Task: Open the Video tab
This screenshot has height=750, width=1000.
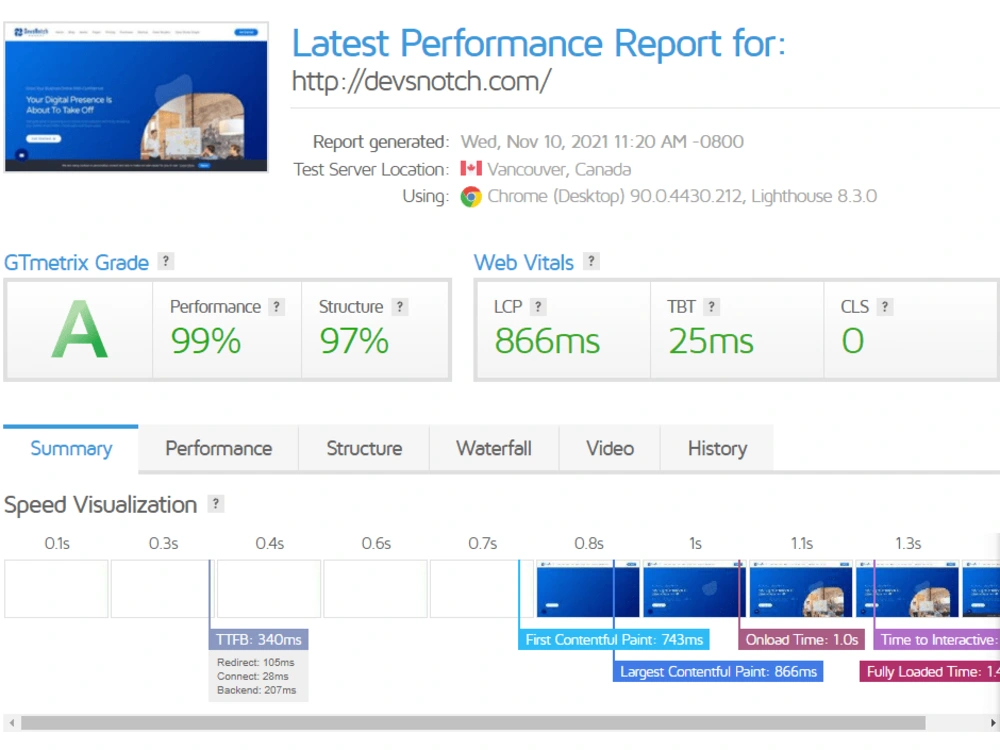Action: coord(610,448)
